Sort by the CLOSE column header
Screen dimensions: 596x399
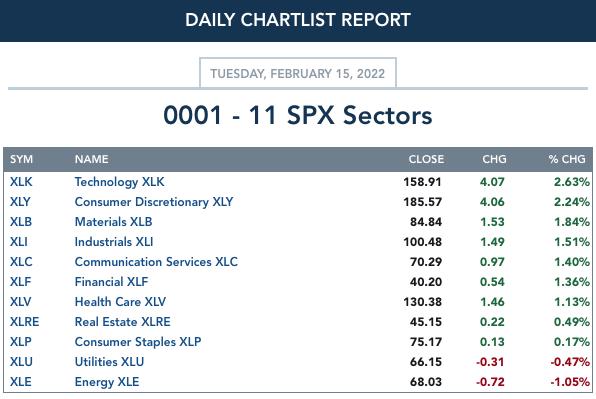pos(426,159)
